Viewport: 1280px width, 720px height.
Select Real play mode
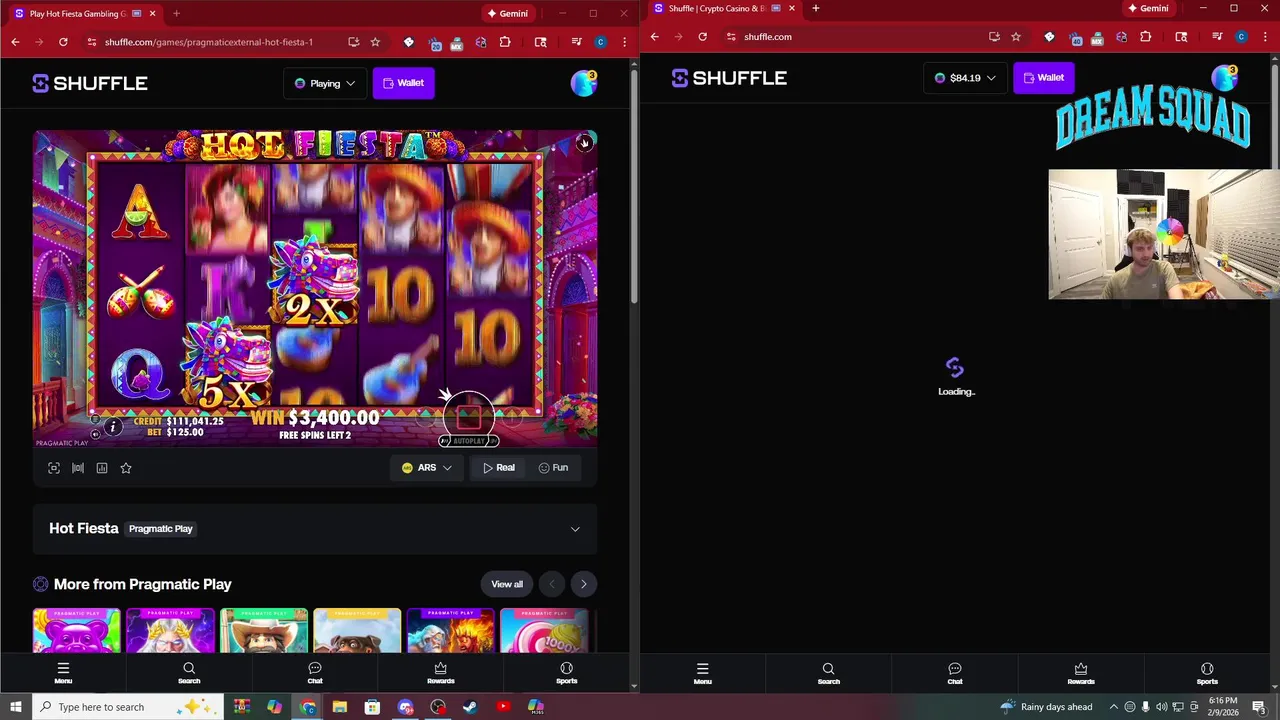point(499,468)
